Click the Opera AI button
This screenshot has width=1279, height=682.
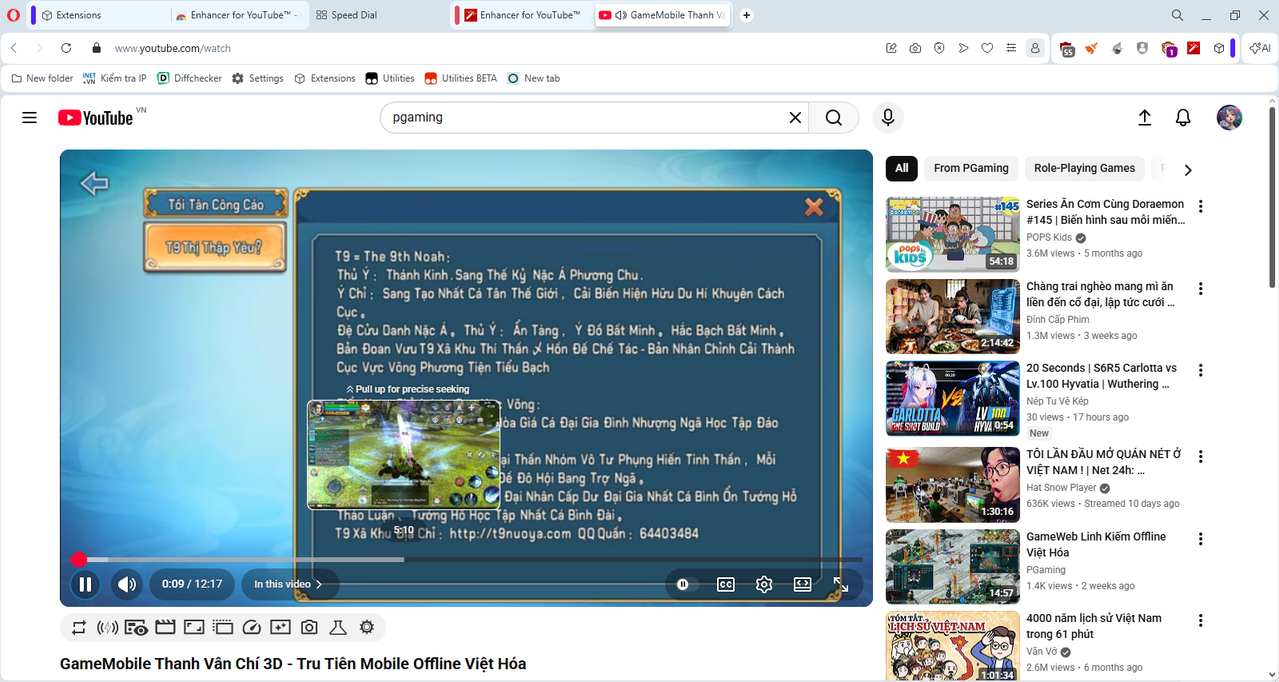click(x=1259, y=48)
